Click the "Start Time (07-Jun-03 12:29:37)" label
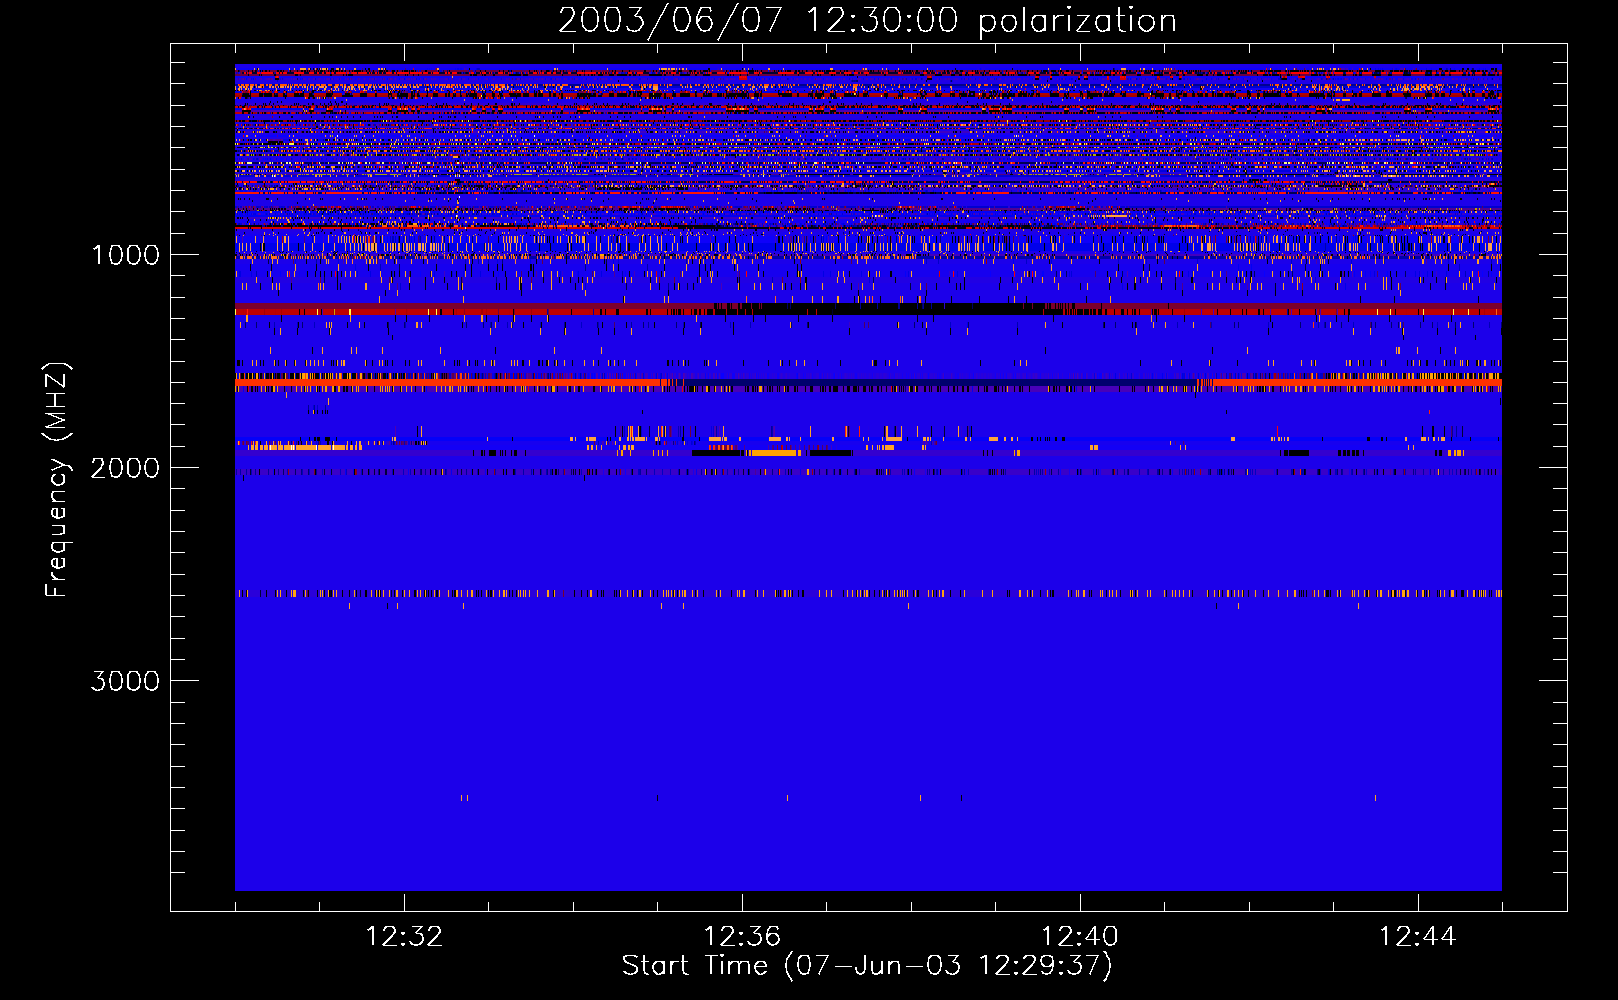Viewport: 1618px width, 1000px height. pyautogui.click(x=867, y=966)
